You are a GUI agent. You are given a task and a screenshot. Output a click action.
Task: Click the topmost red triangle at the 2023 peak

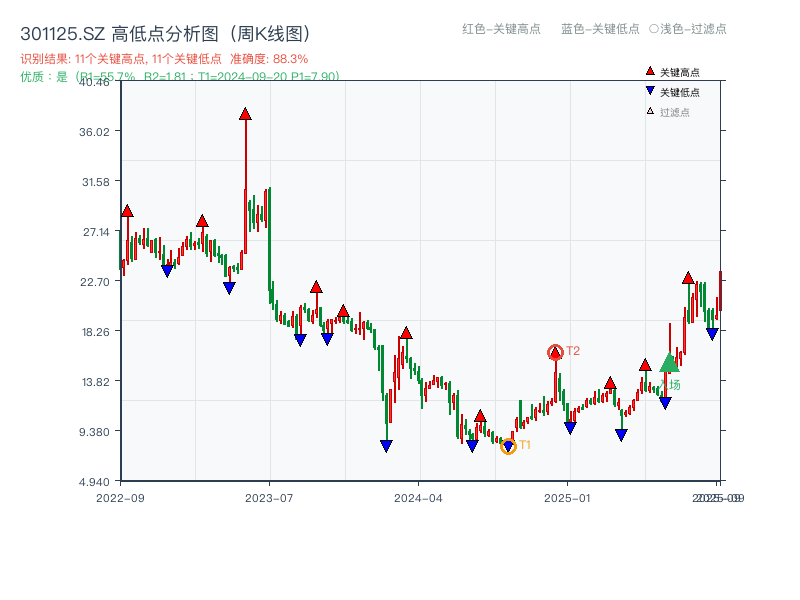(245, 114)
